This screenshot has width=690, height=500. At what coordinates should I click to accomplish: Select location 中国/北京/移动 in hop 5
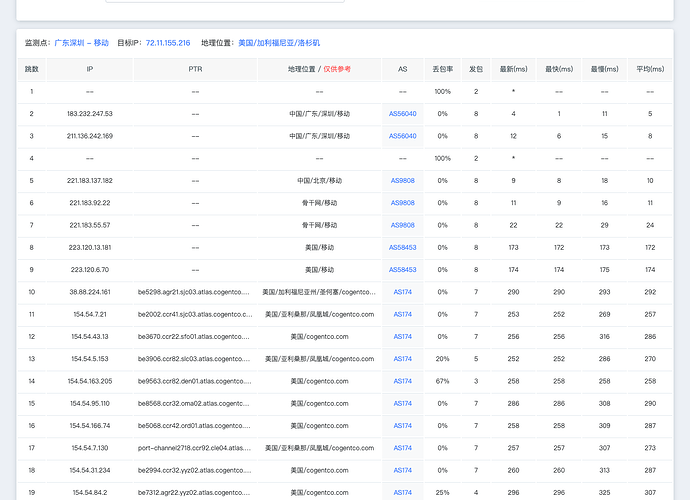coord(319,180)
